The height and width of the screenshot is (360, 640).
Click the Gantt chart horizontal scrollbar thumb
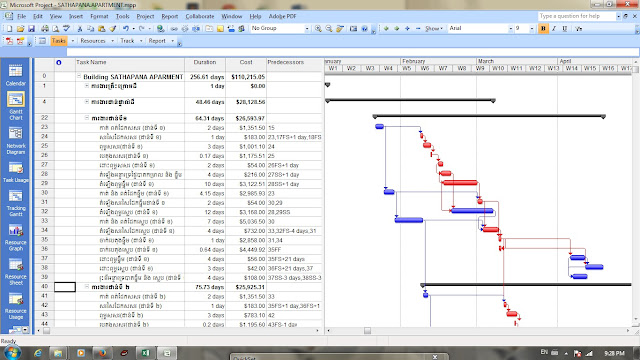tap(367, 331)
